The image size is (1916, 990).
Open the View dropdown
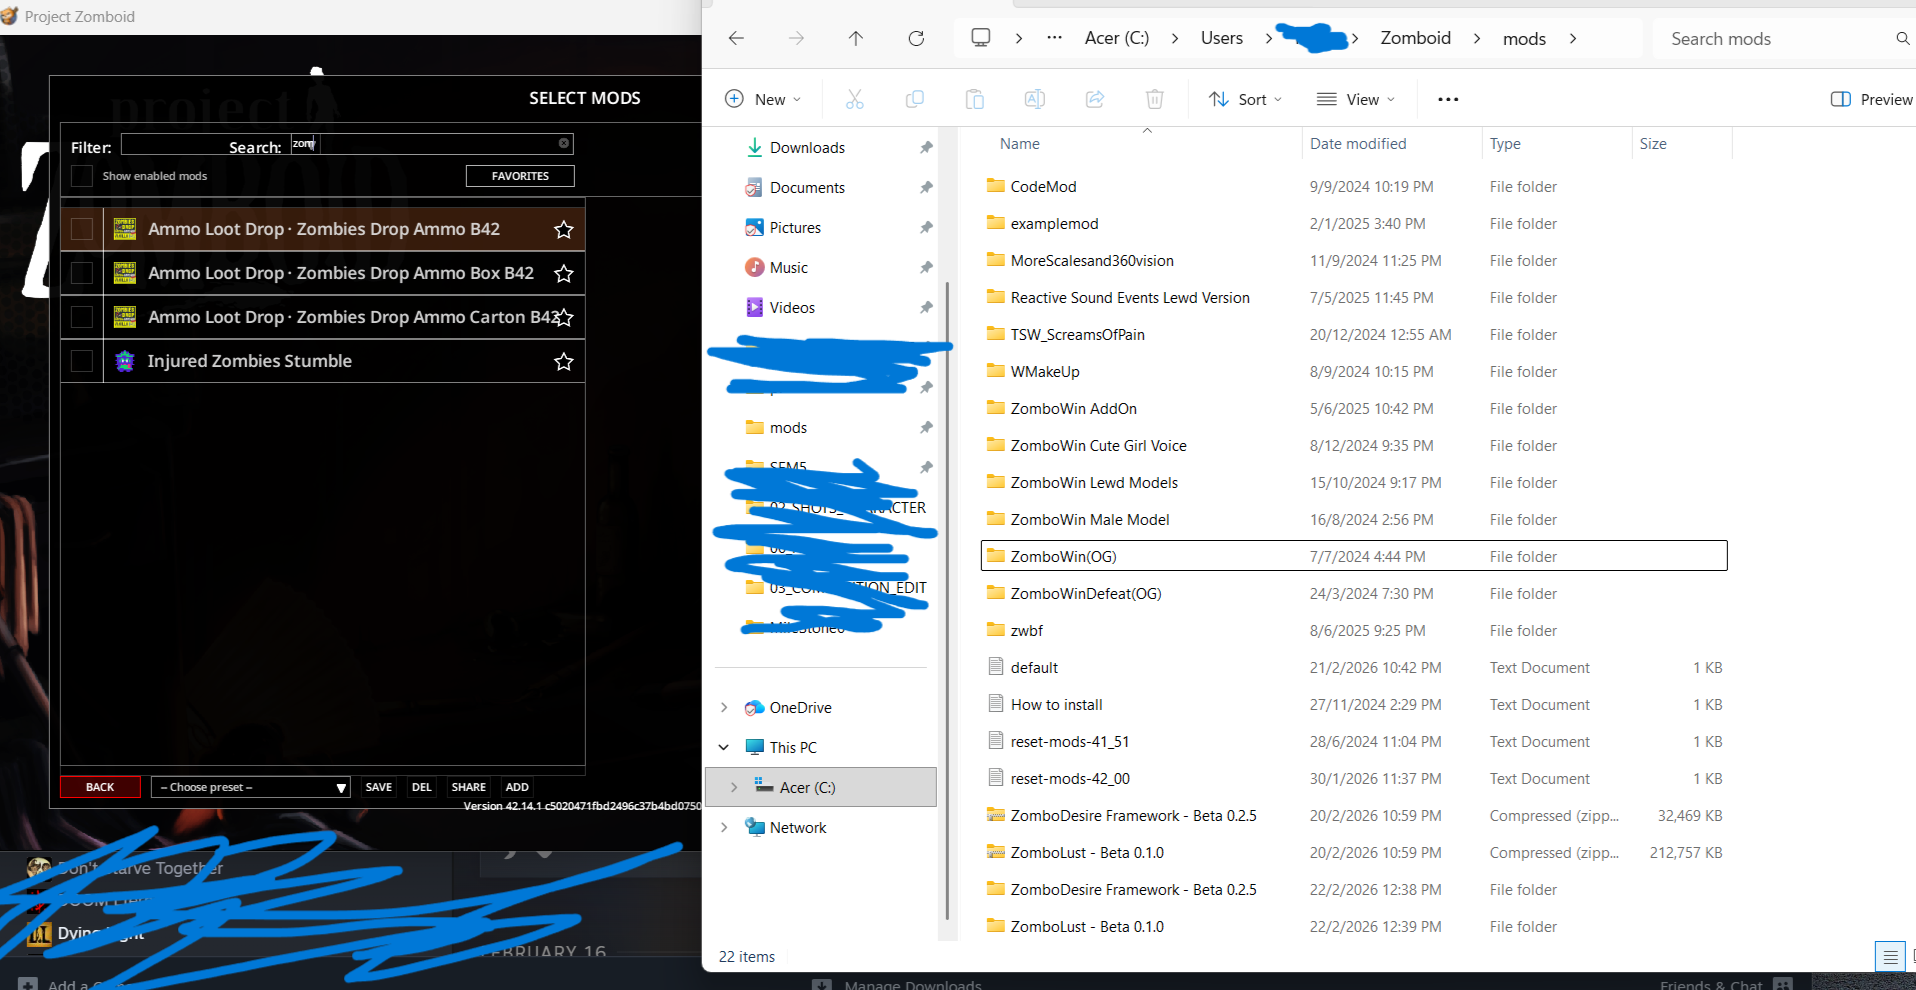1356,99
